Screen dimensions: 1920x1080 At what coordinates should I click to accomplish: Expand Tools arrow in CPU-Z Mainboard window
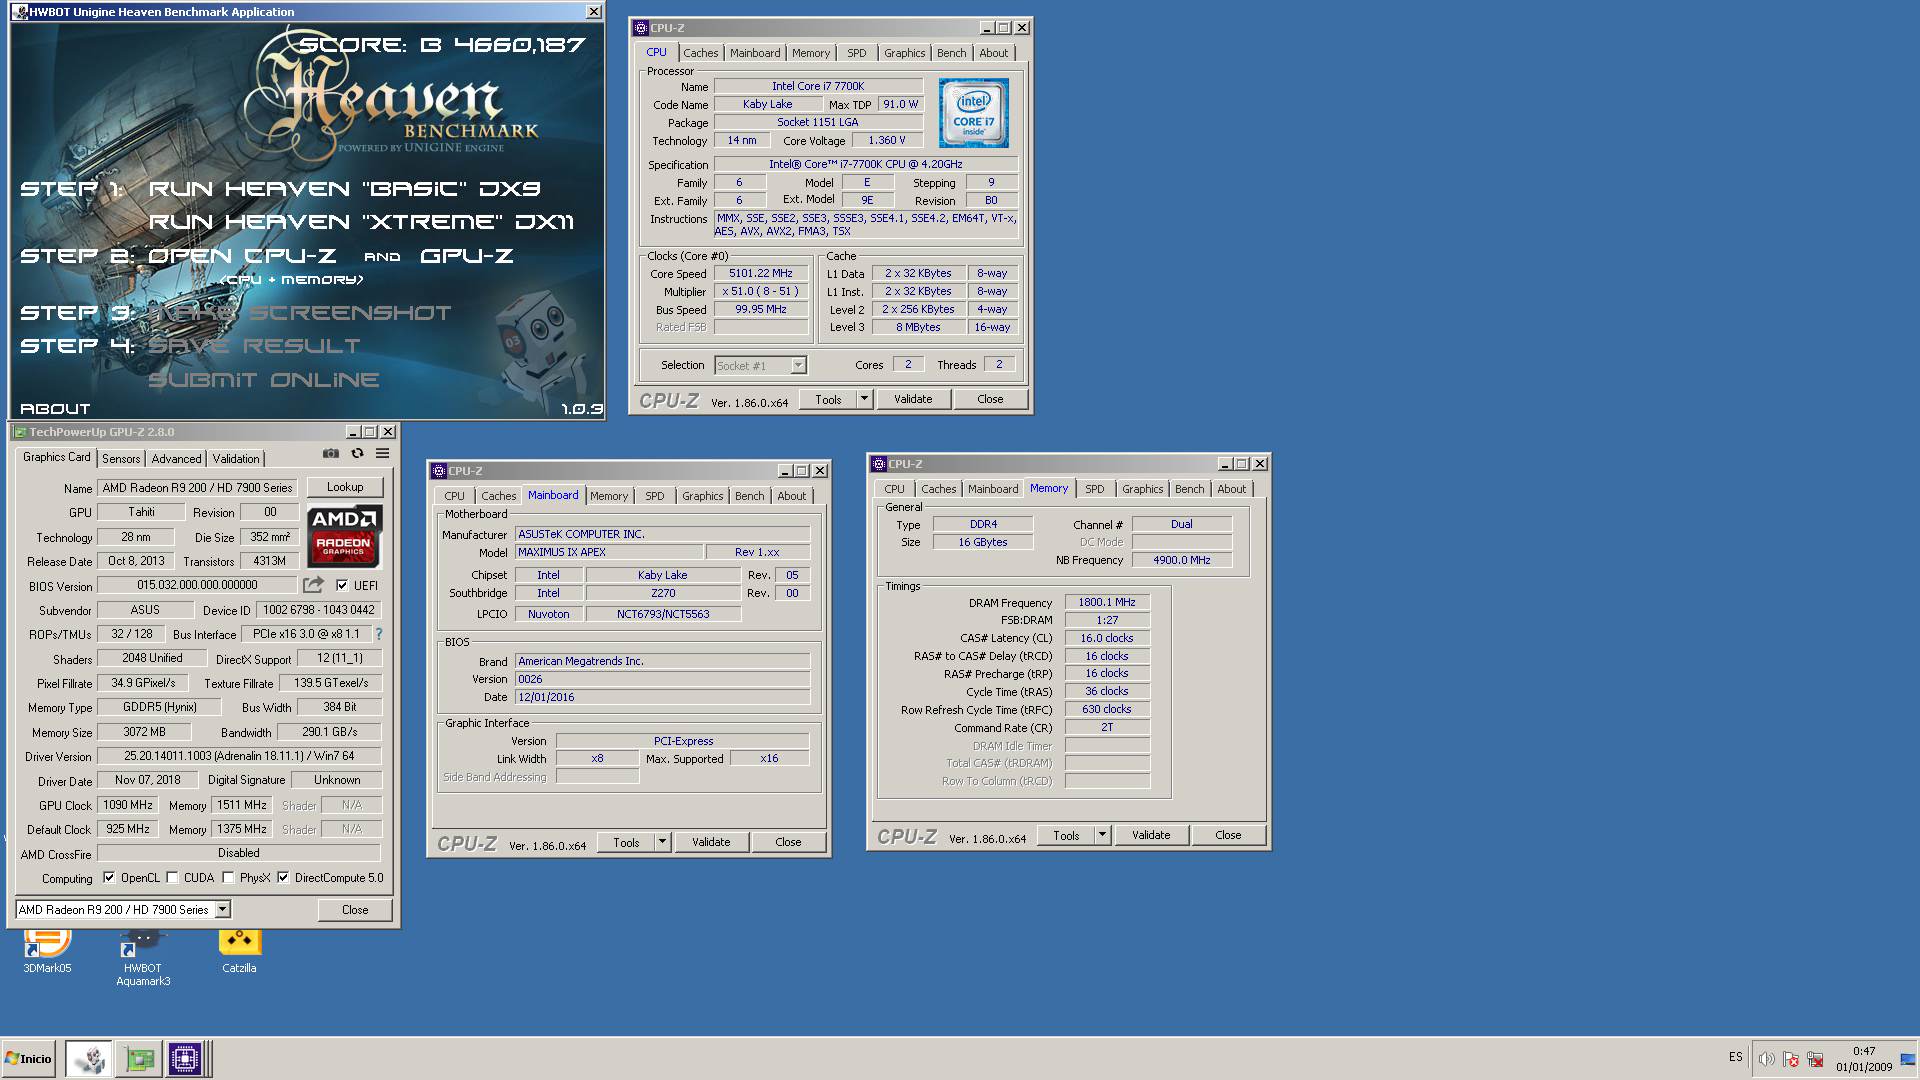pos(662,842)
